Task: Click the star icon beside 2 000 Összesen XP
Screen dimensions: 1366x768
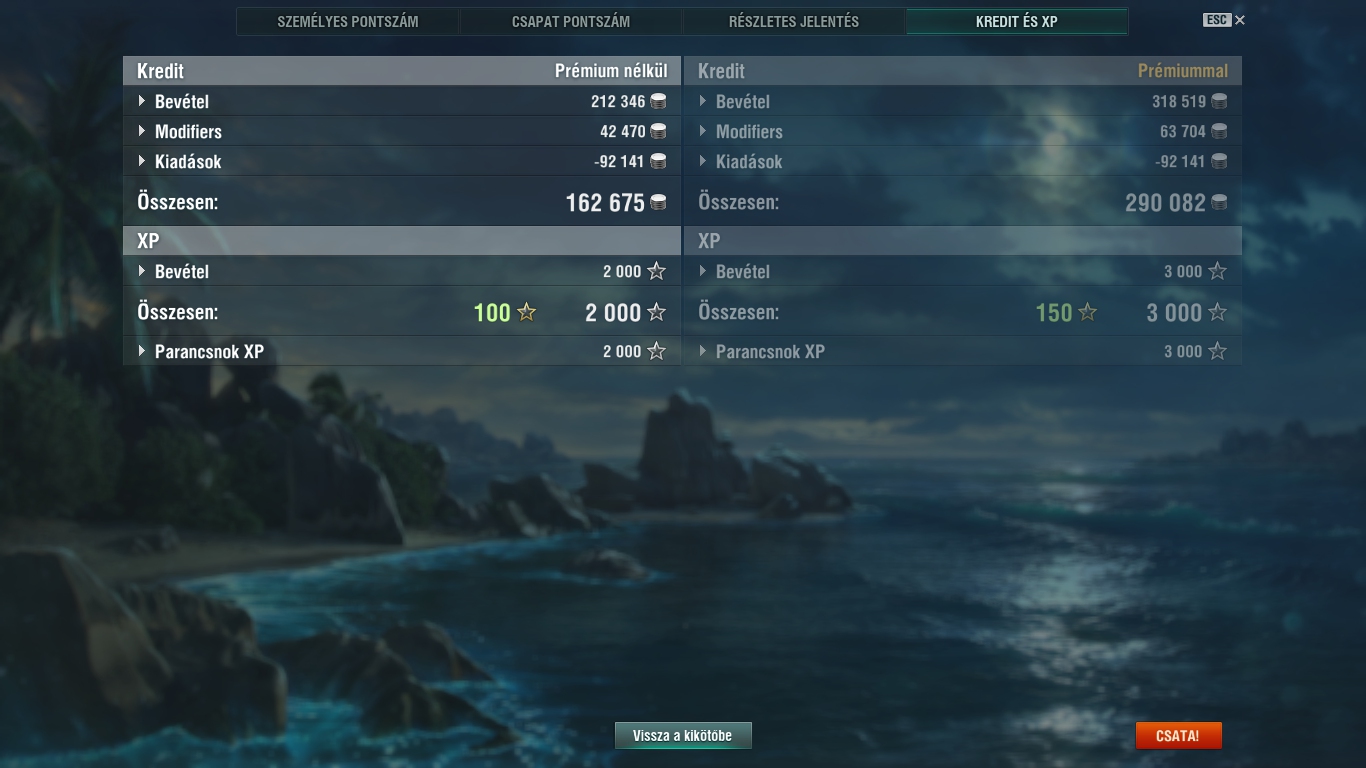Action: click(657, 312)
